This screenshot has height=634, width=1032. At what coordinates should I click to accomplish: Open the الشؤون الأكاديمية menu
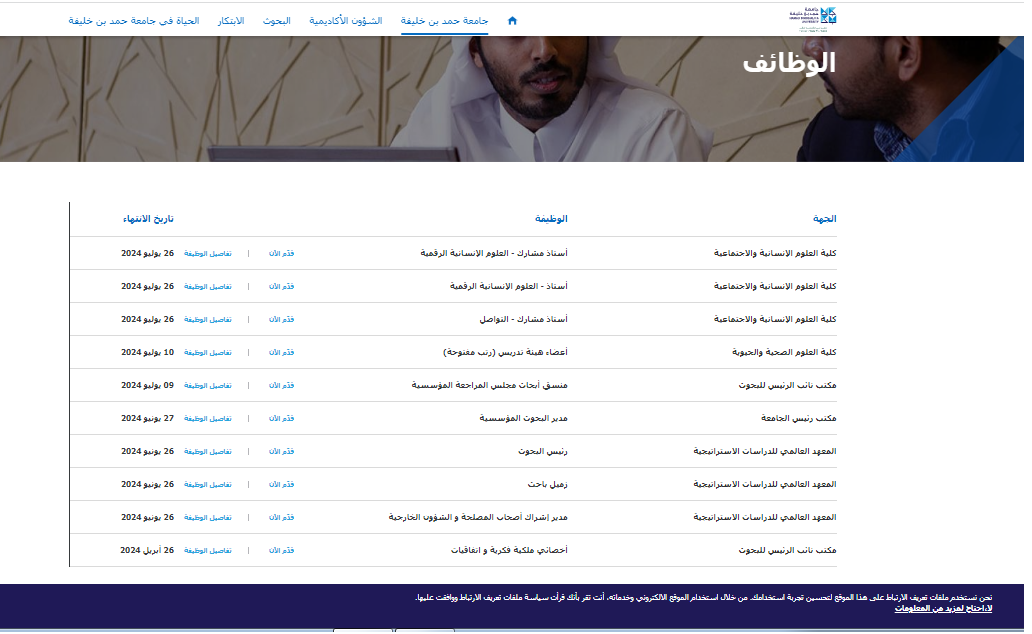coord(346,20)
